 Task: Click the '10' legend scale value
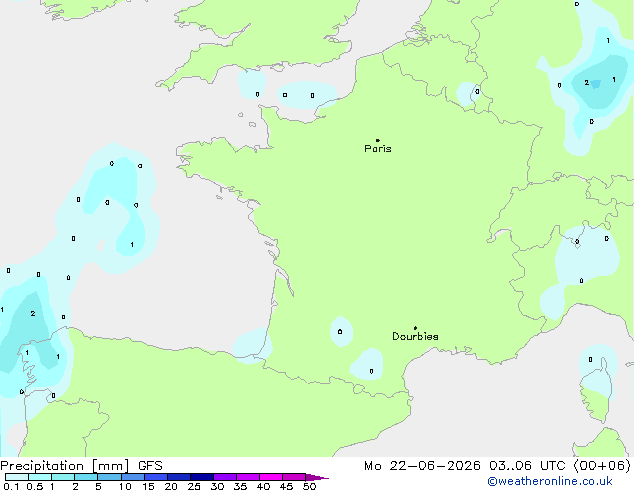tap(125, 486)
